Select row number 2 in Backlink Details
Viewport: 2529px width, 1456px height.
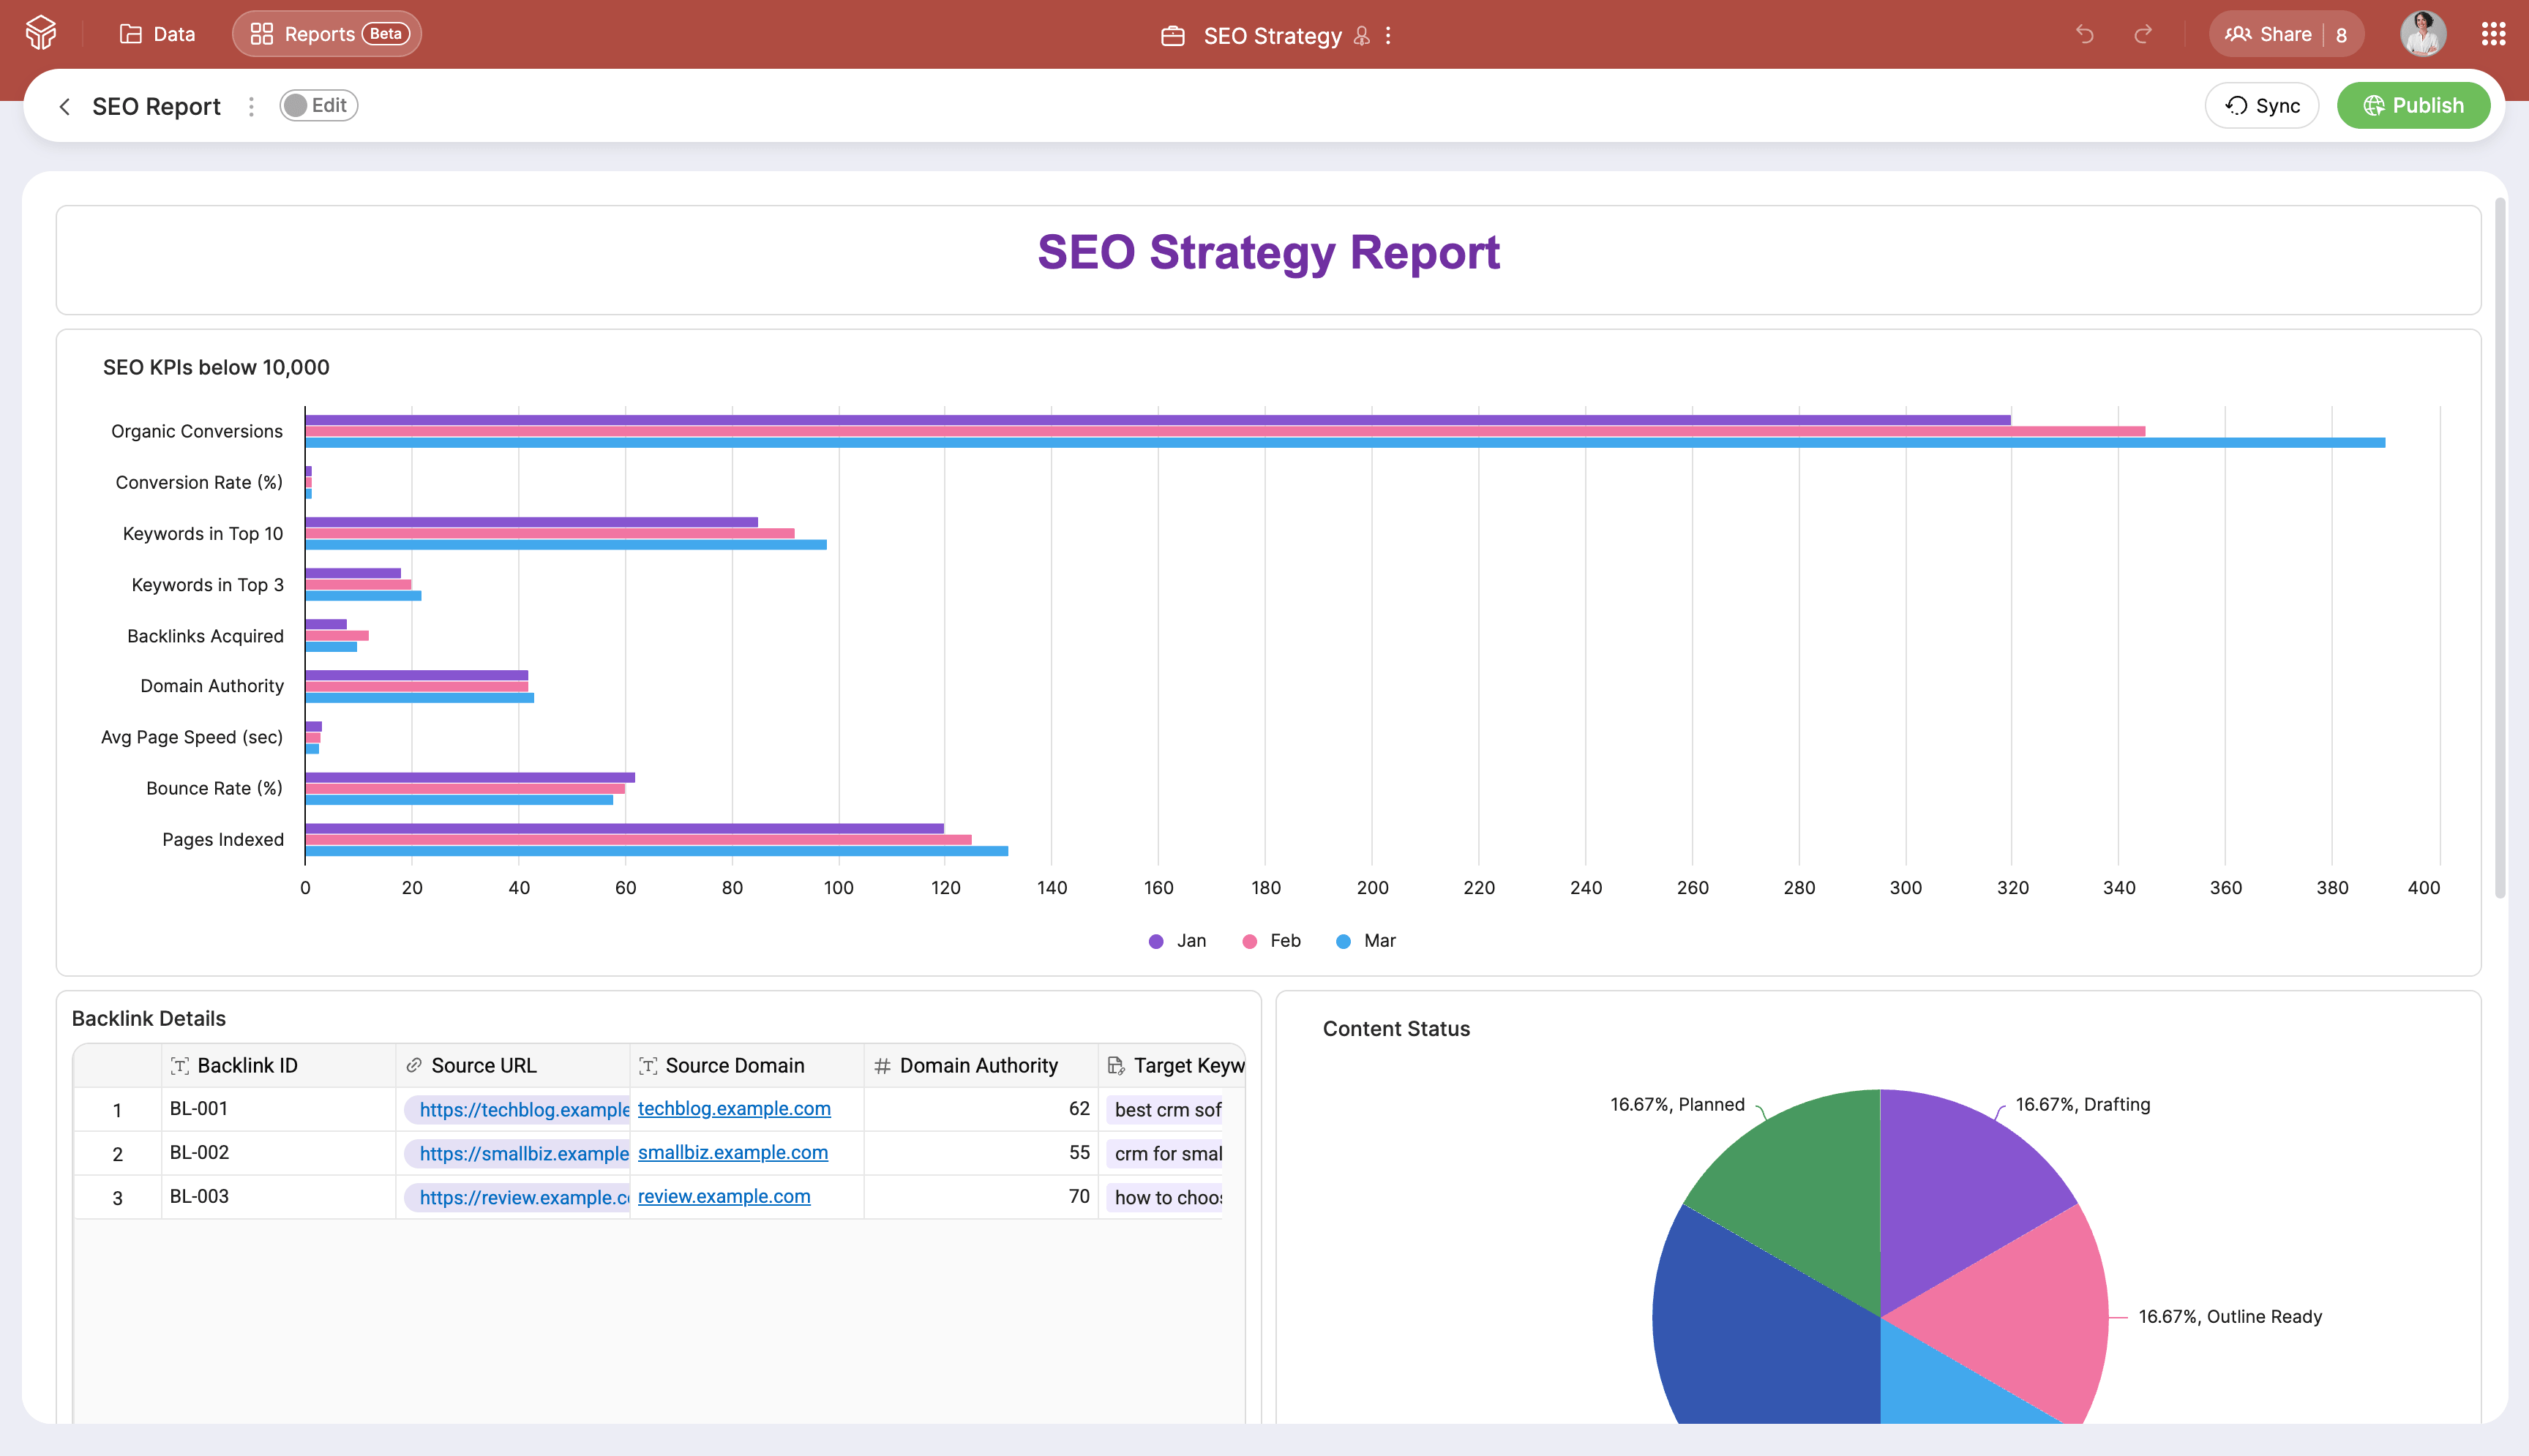pyautogui.click(x=117, y=1154)
